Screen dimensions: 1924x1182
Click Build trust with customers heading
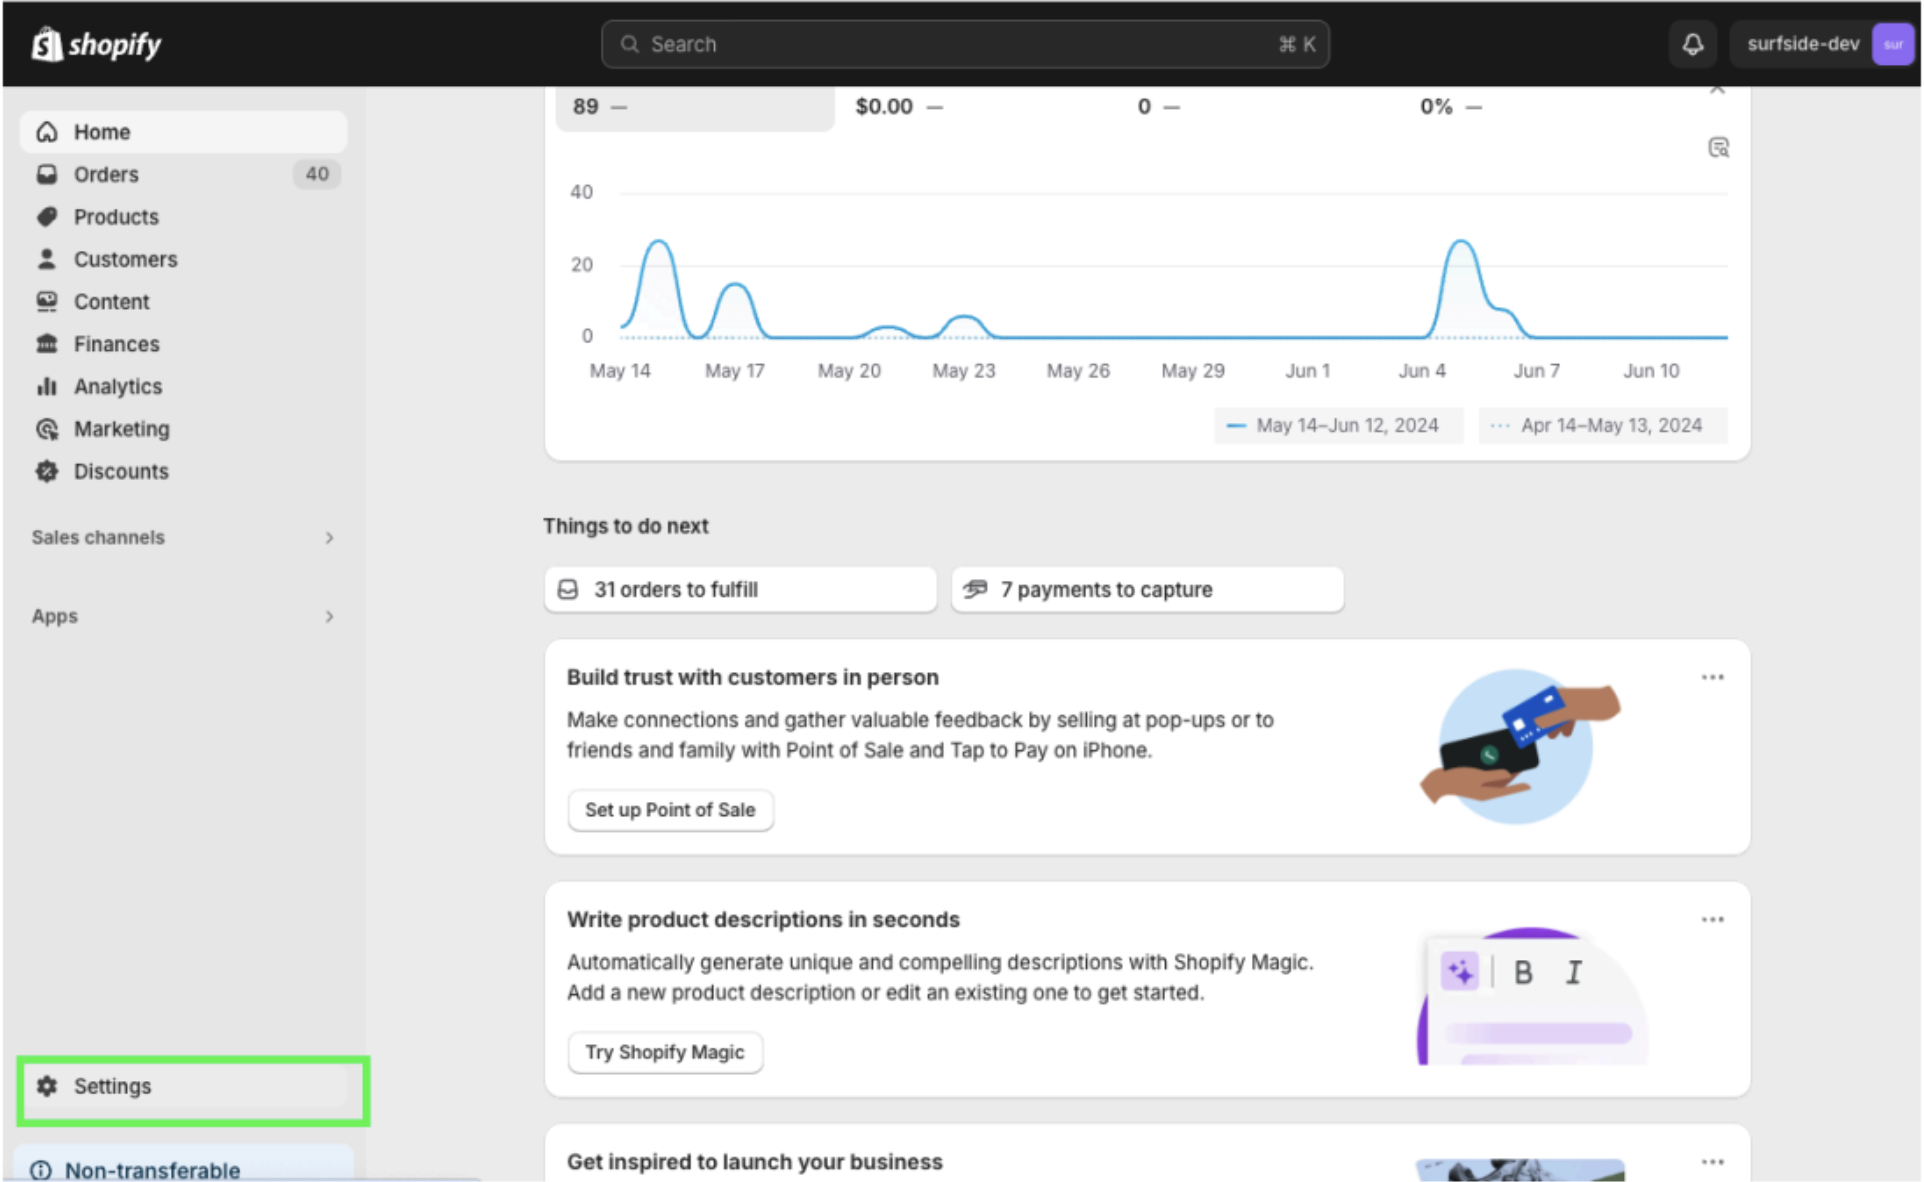pyautogui.click(x=752, y=678)
